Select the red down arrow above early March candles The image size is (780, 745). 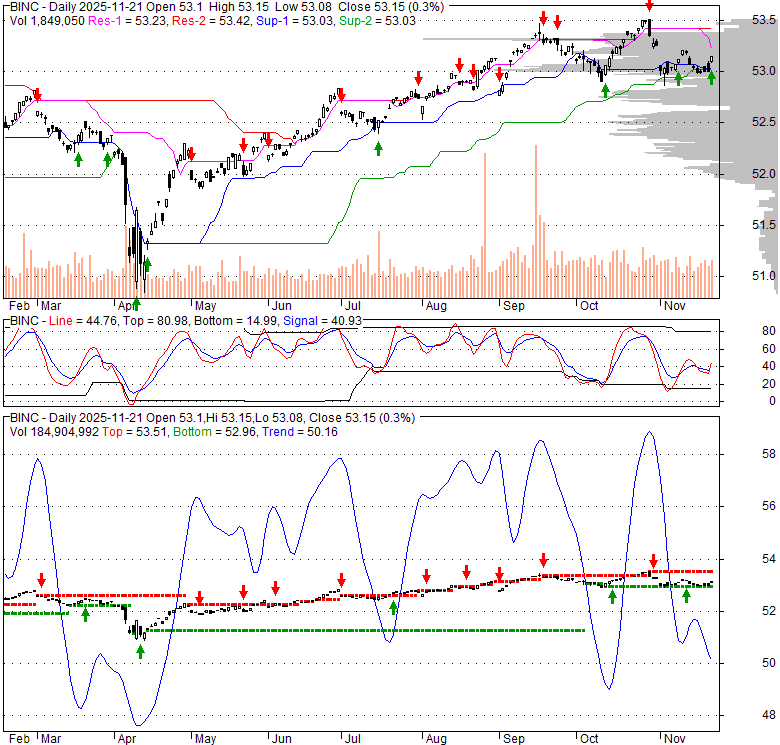click(x=38, y=95)
